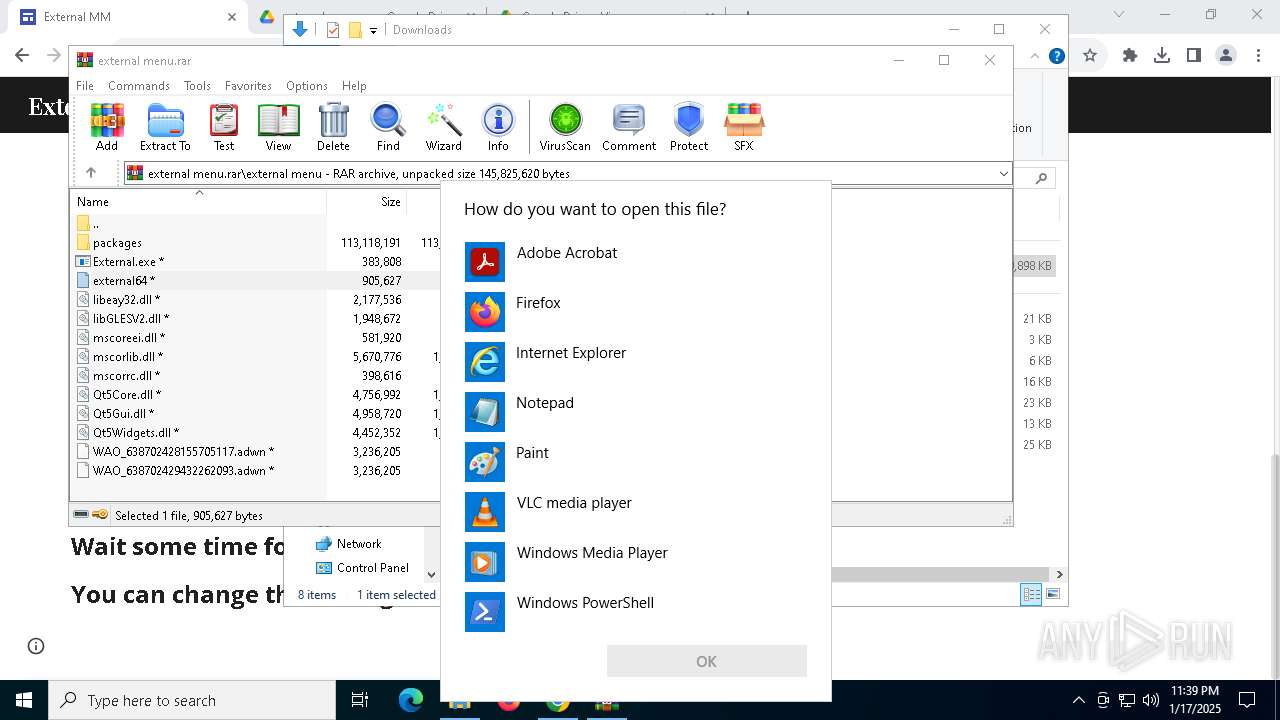Open Task View on the taskbar
The image size is (1280, 720).
tap(360, 700)
